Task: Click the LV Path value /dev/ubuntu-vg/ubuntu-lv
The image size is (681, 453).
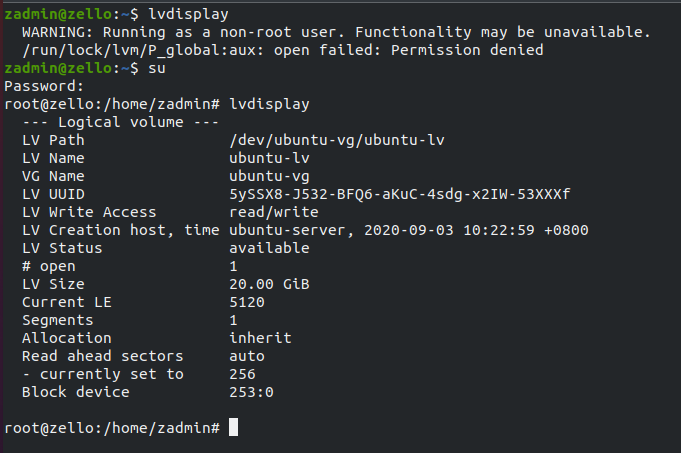Action: pyautogui.click(x=336, y=140)
